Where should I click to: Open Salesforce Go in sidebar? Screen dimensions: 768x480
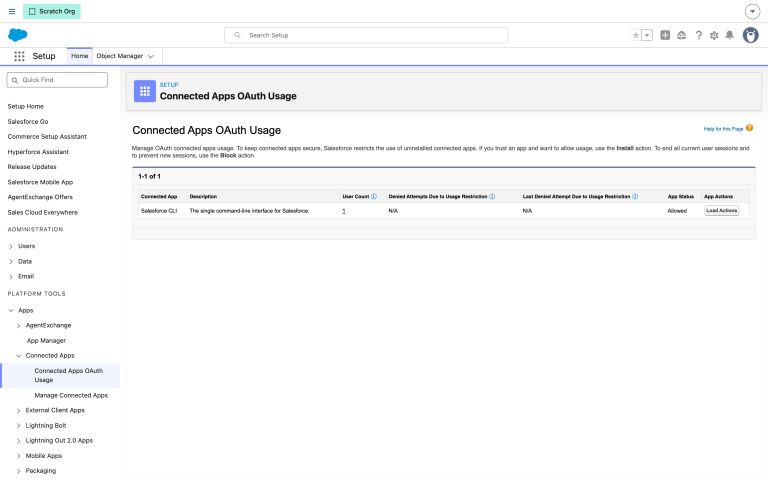[28, 121]
